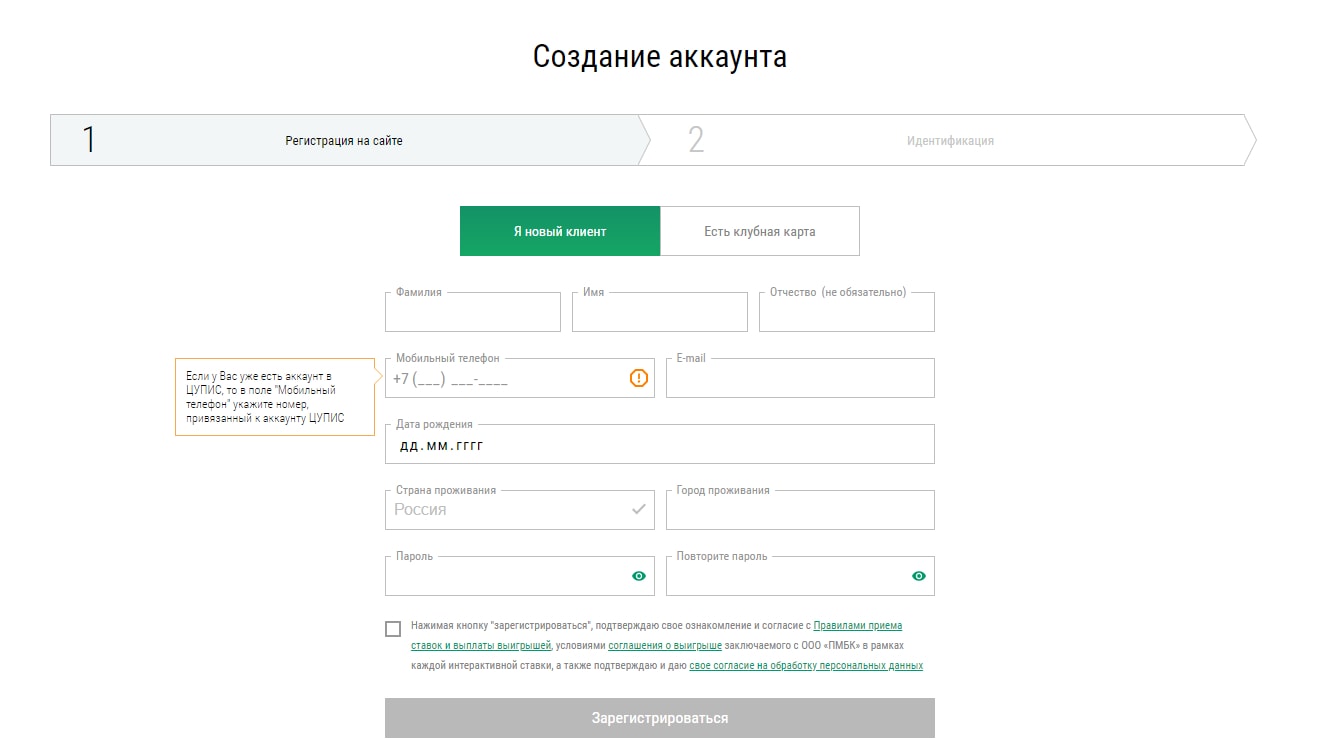Screen dimensions: 1318x750
Task: Click the Отчество optional field
Action: tap(847, 314)
